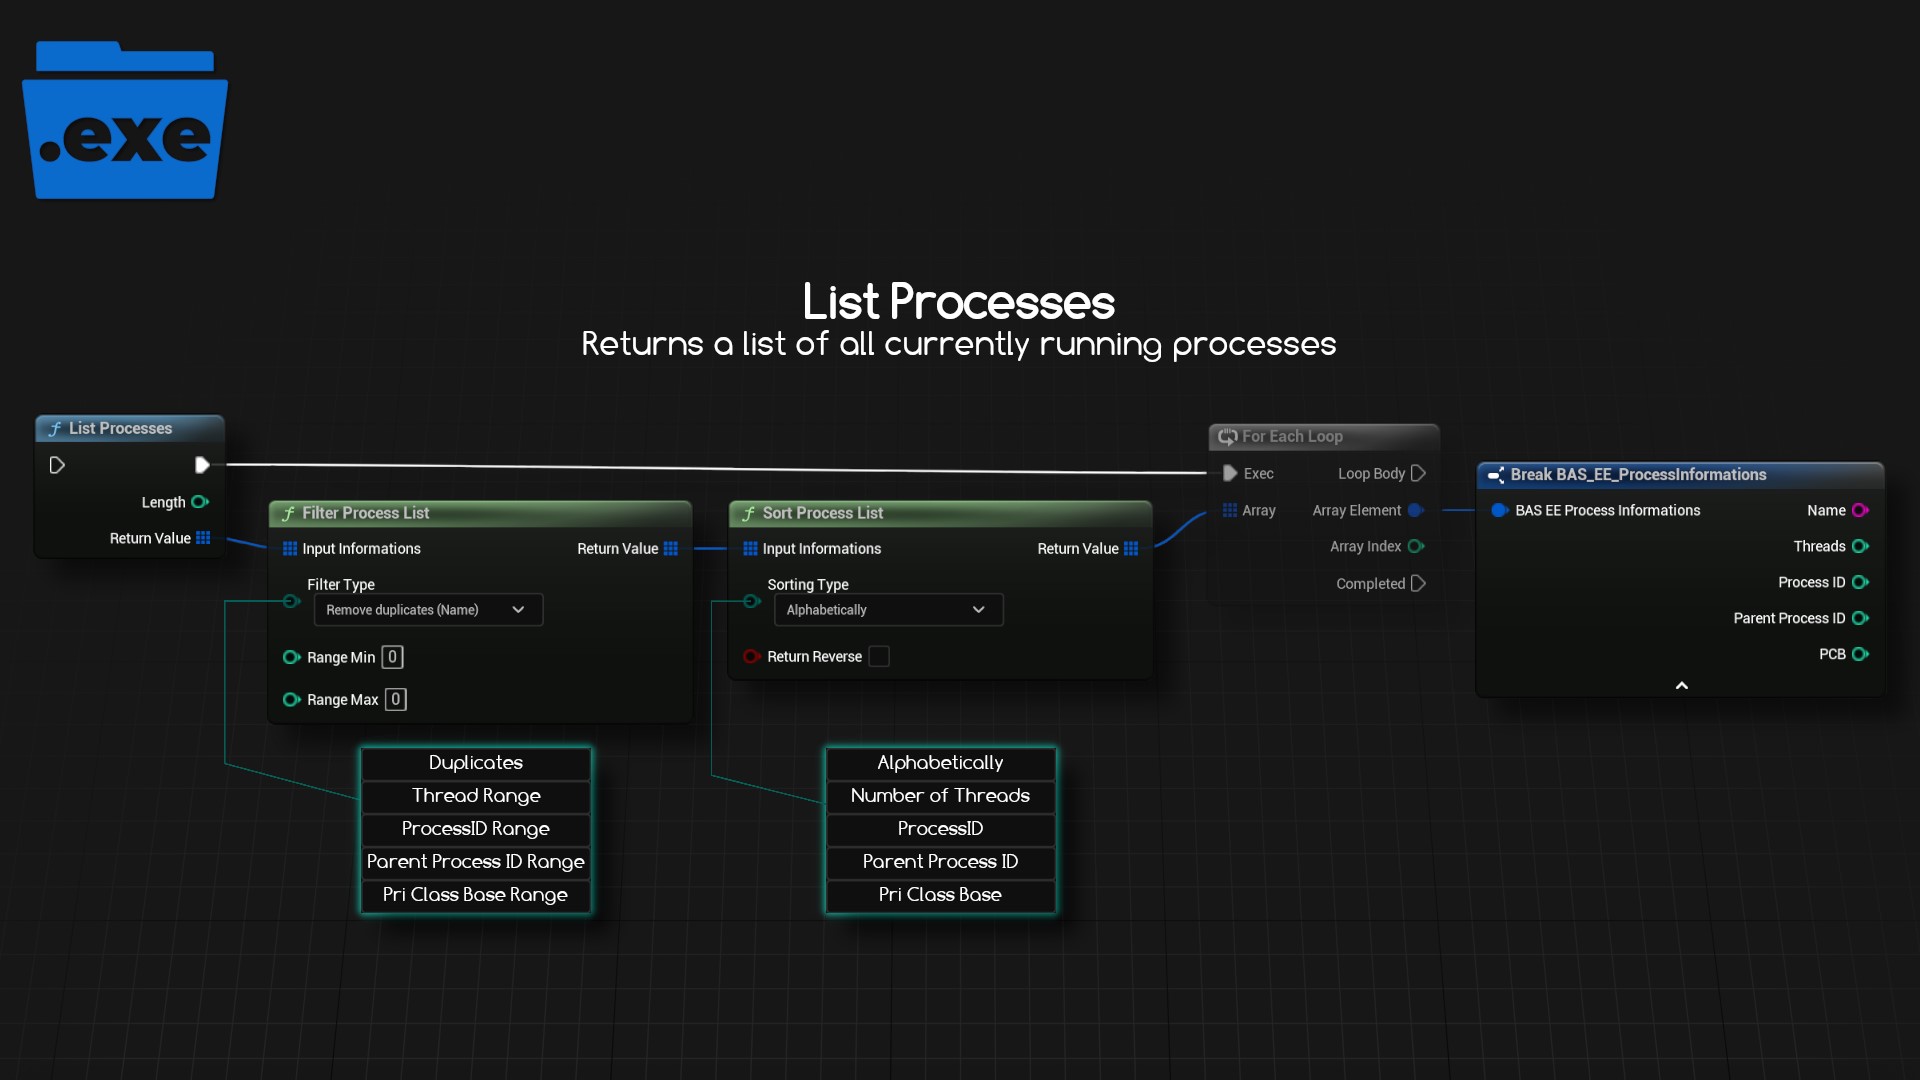Click List Processes Return Value array pin
Viewport: 1920px width, 1080px height.
pos(203,538)
